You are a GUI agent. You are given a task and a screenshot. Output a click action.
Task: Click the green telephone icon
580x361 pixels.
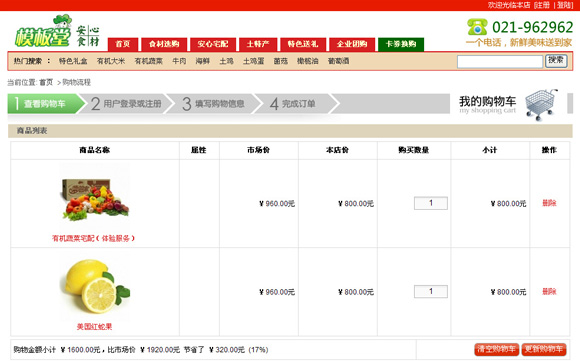tap(477, 27)
